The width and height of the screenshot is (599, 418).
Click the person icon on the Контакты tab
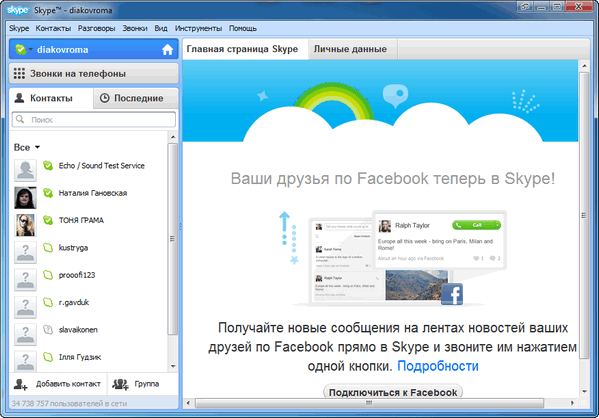tap(19, 98)
